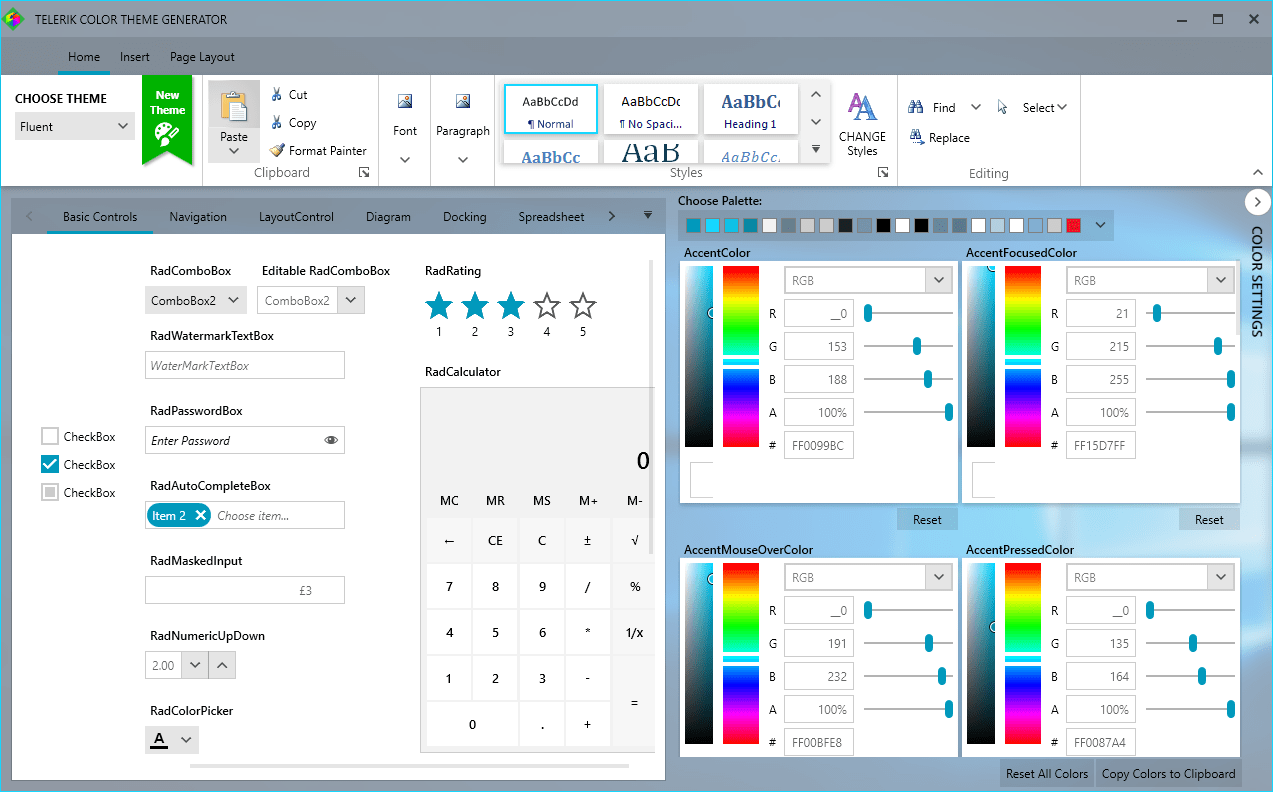Uncheck the ticked CheckBox
The height and width of the screenshot is (792, 1273).
[50, 464]
